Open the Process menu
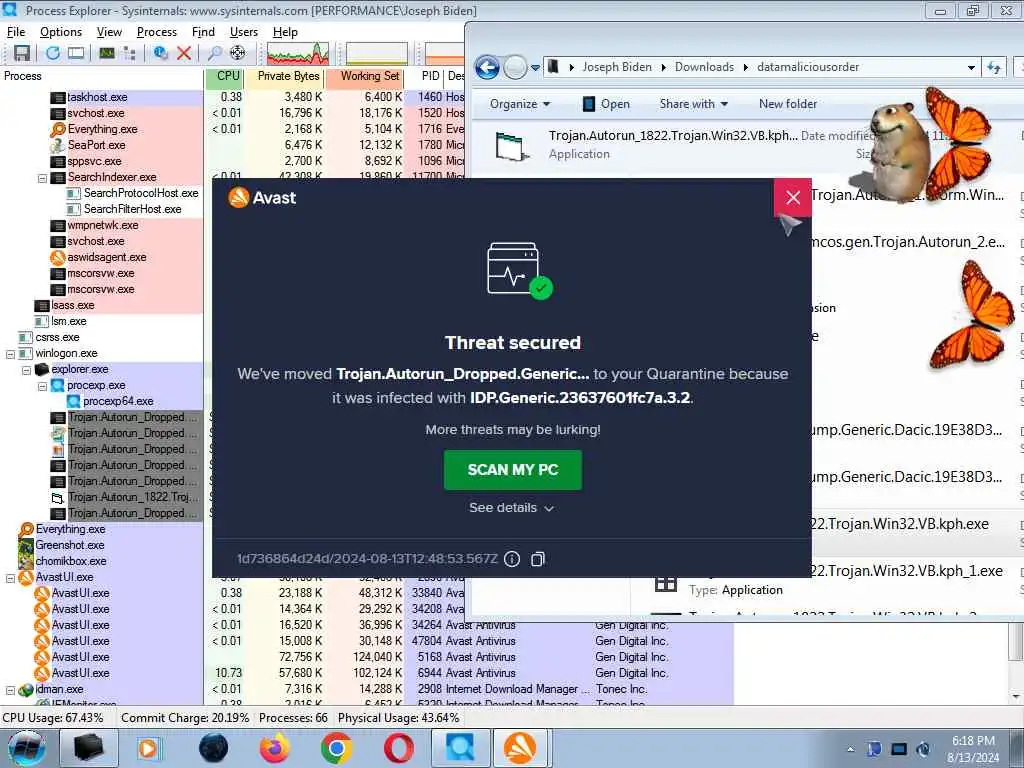 tap(157, 32)
